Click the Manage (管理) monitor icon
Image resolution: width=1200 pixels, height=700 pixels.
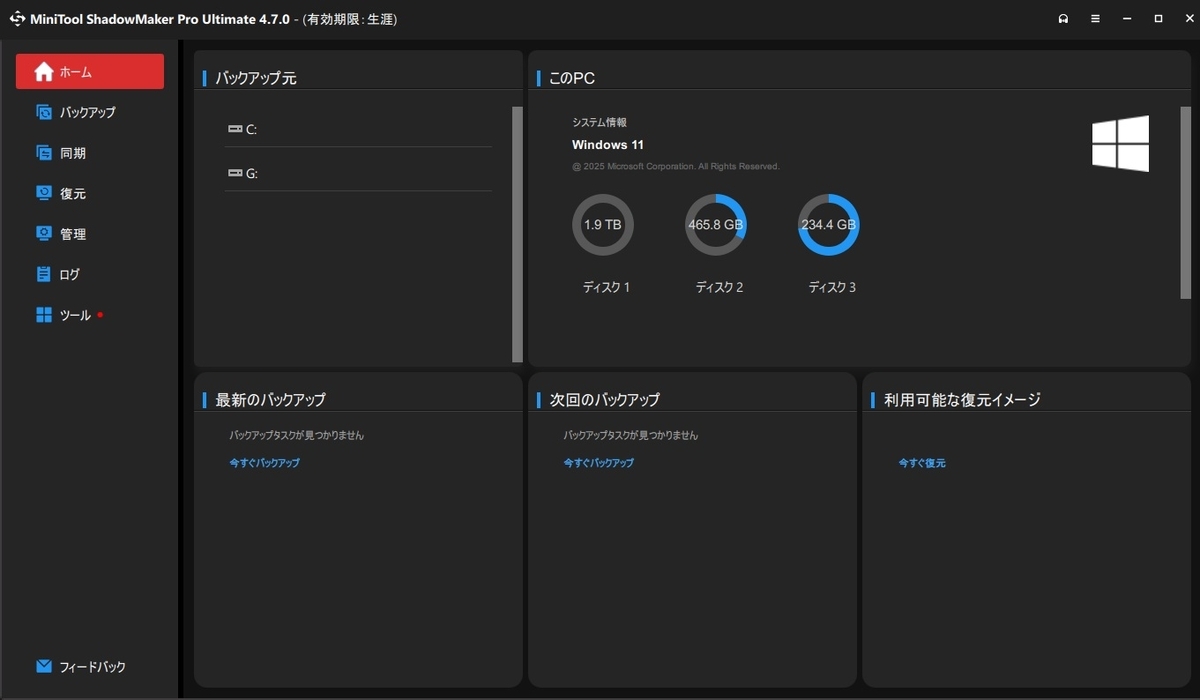(x=44, y=233)
